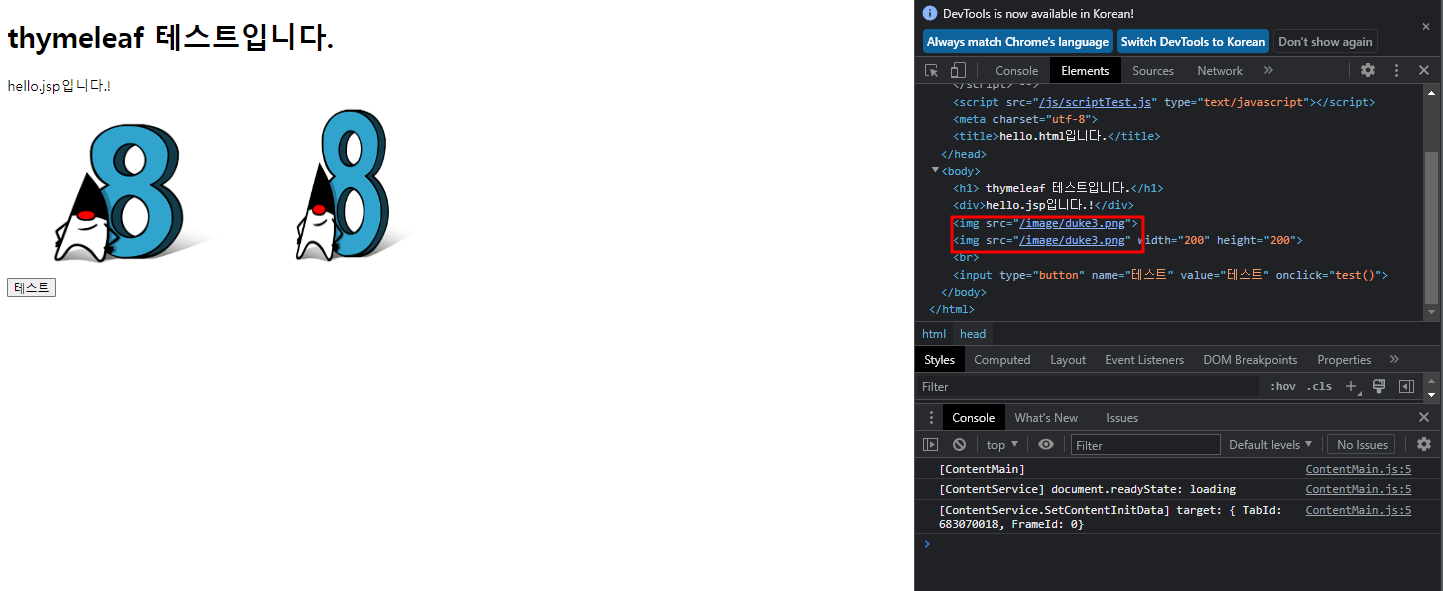The image size is (1443, 591).
Task: Click Switch DevTools to Korean button
Action: [x=1192, y=41]
